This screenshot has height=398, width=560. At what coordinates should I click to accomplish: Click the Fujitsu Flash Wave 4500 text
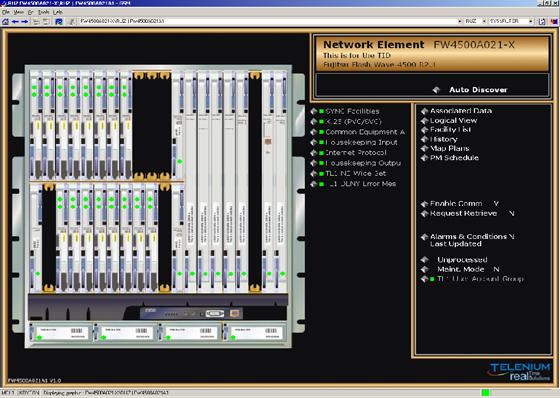379,65
